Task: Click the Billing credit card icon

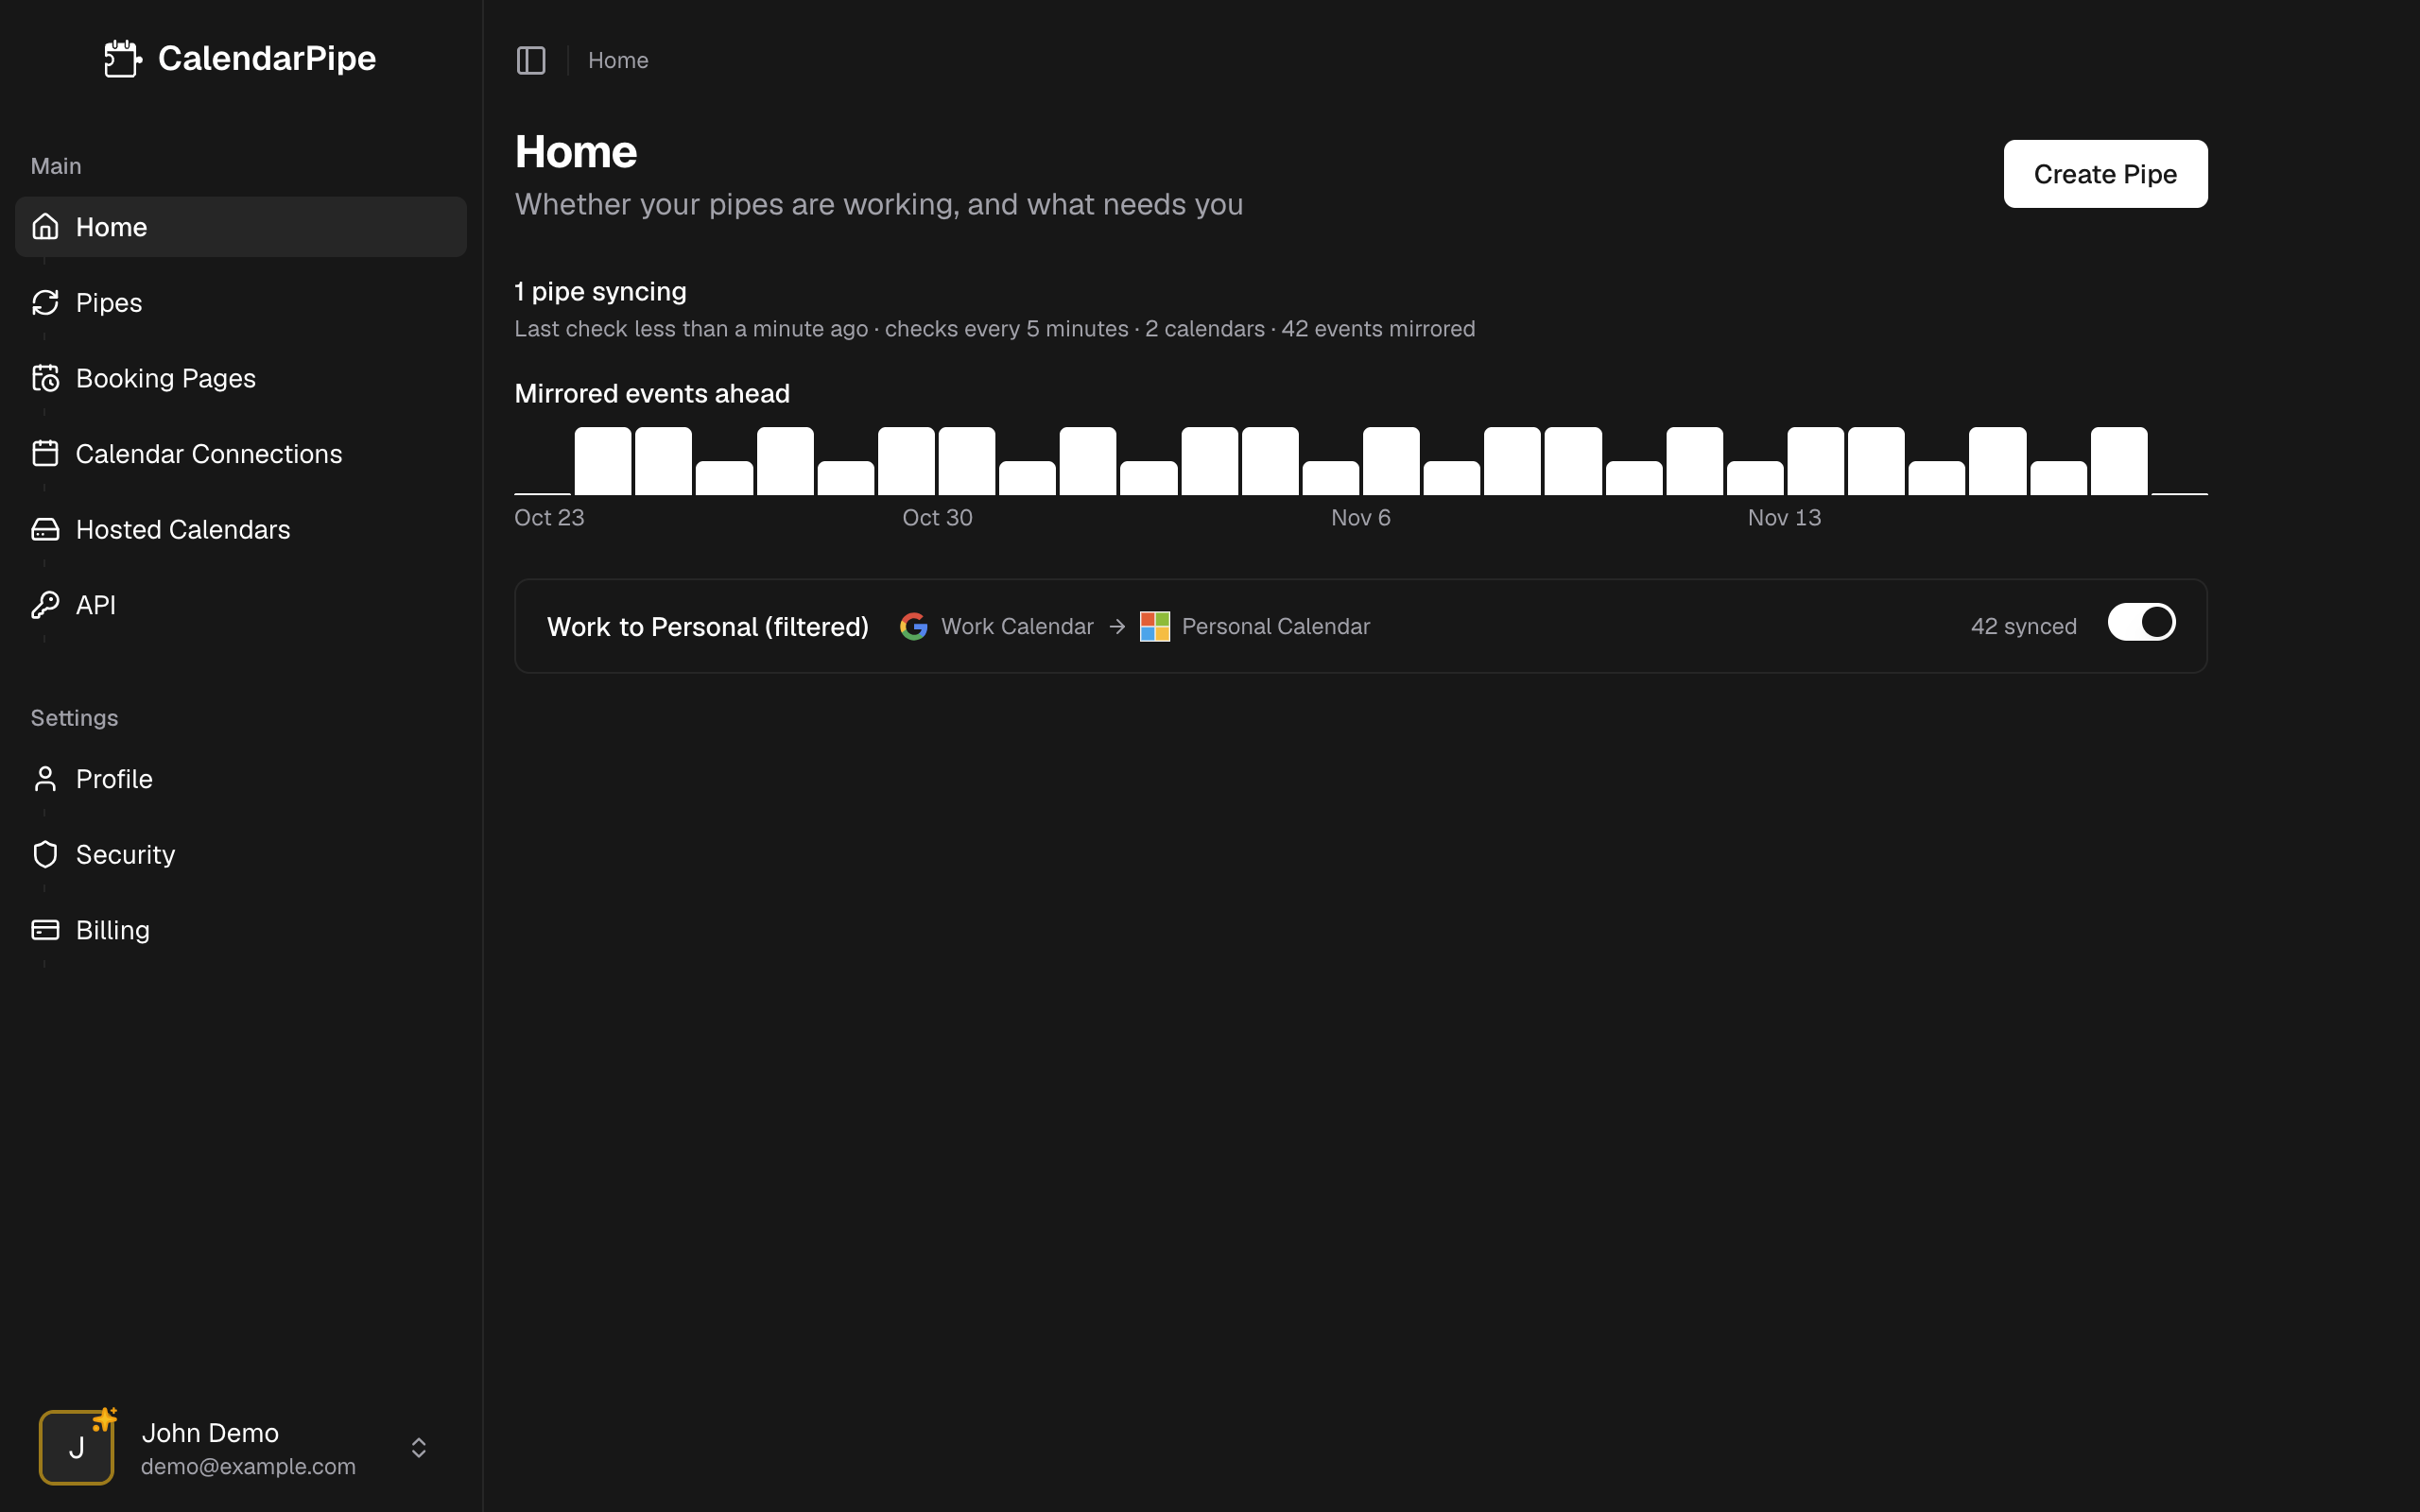Action: click(45, 930)
